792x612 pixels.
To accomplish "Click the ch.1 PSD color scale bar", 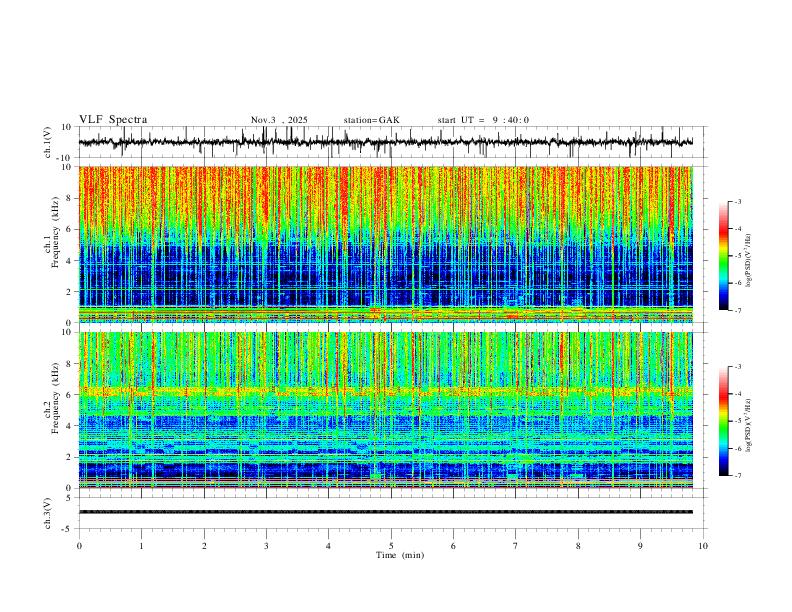I will click(x=723, y=256).
